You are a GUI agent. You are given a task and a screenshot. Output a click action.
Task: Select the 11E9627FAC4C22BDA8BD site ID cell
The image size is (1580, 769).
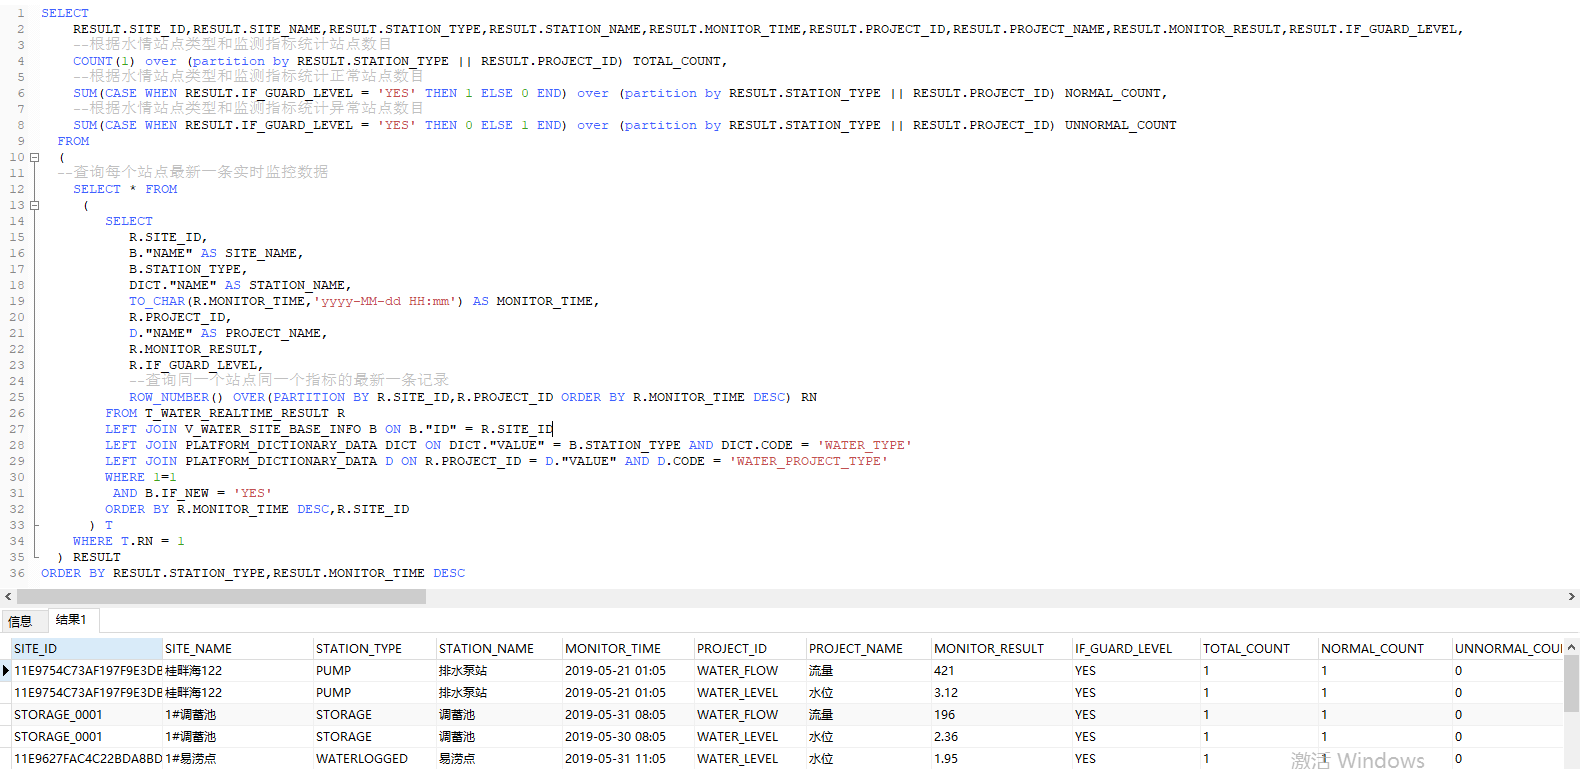click(x=87, y=759)
